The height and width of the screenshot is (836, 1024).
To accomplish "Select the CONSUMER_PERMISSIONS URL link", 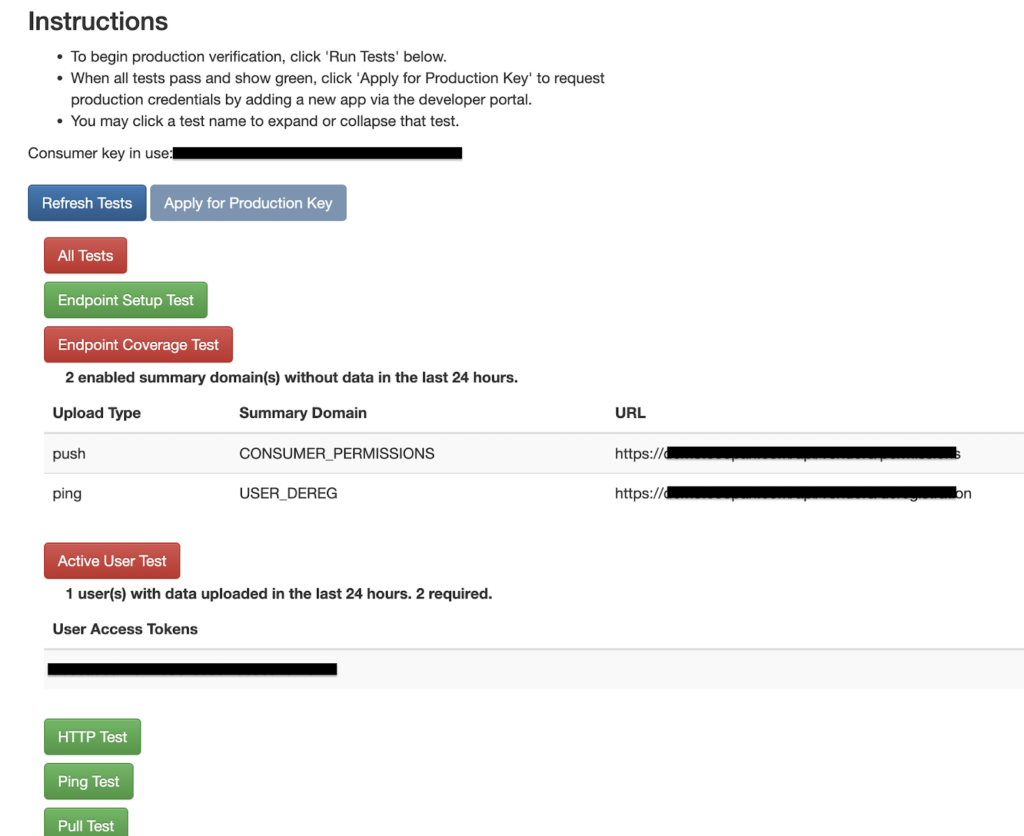I will pyautogui.click(x=788, y=453).
